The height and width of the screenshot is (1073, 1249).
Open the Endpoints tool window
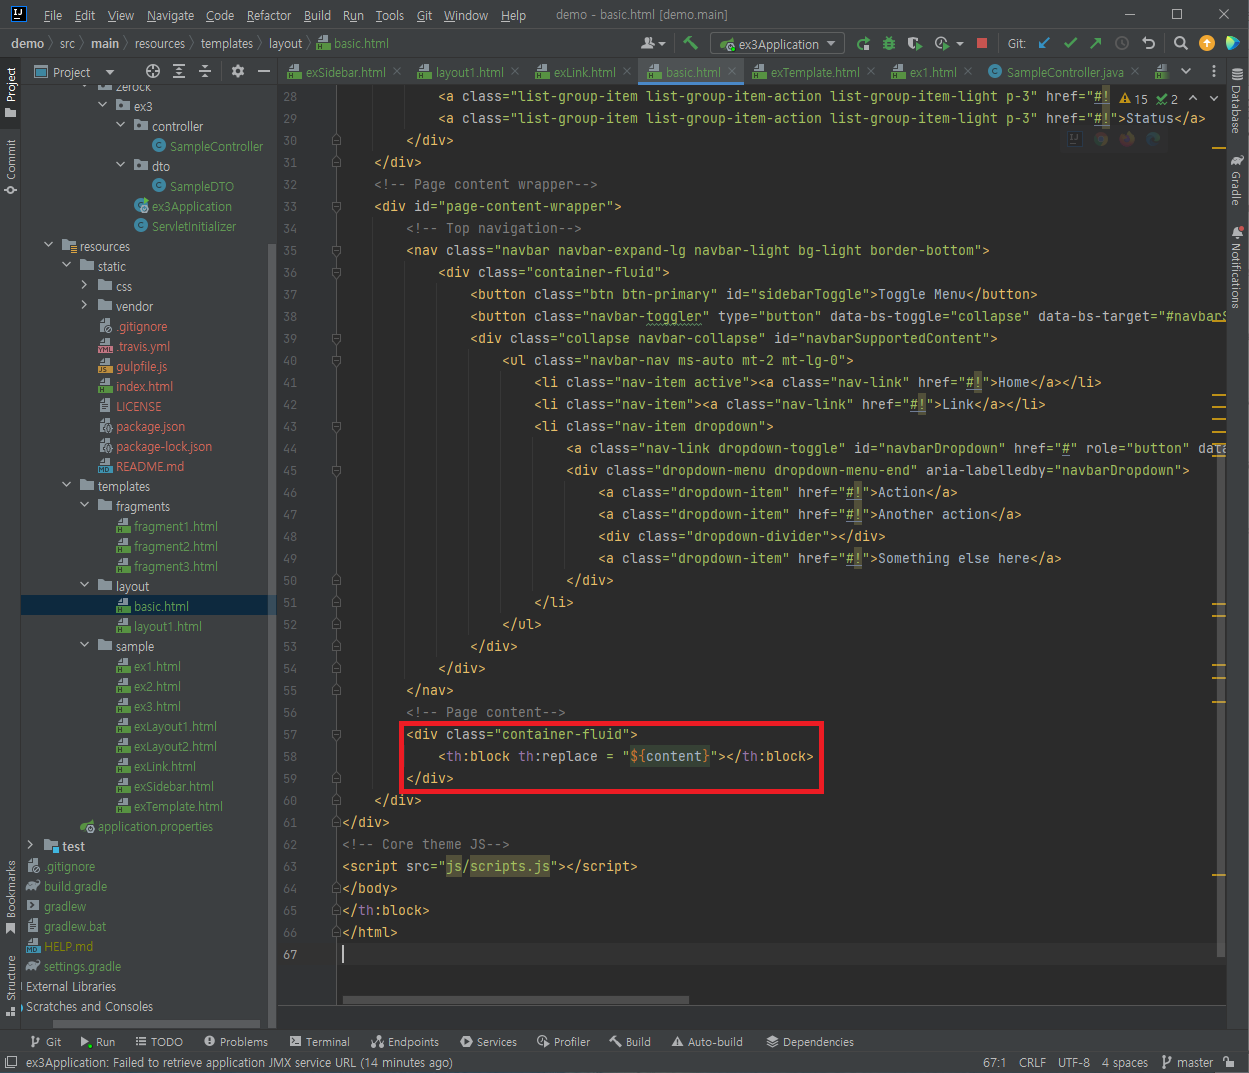pyautogui.click(x=405, y=1041)
